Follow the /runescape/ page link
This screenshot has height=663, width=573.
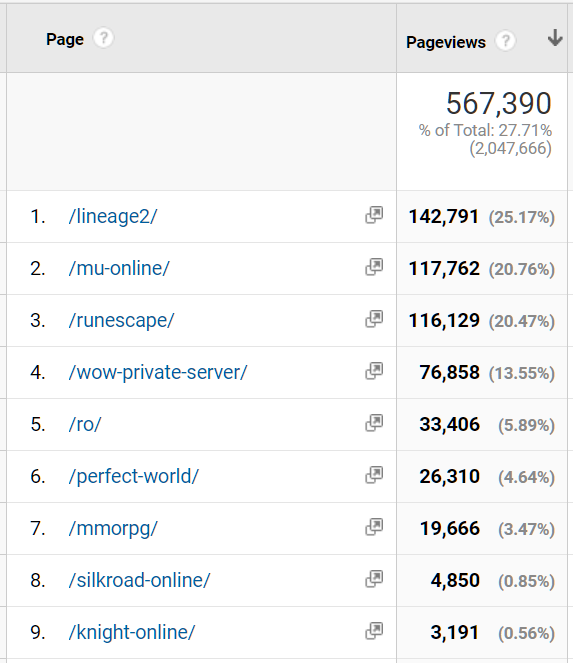pos(121,321)
